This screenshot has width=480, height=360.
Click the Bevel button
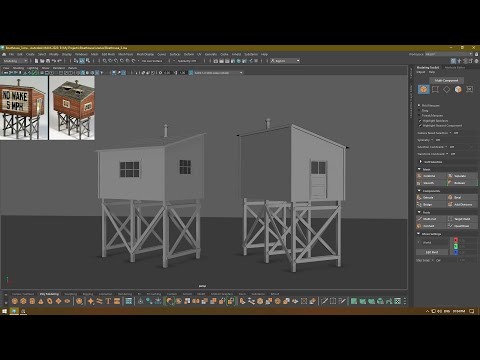pyautogui.click(x=462, y=197)
